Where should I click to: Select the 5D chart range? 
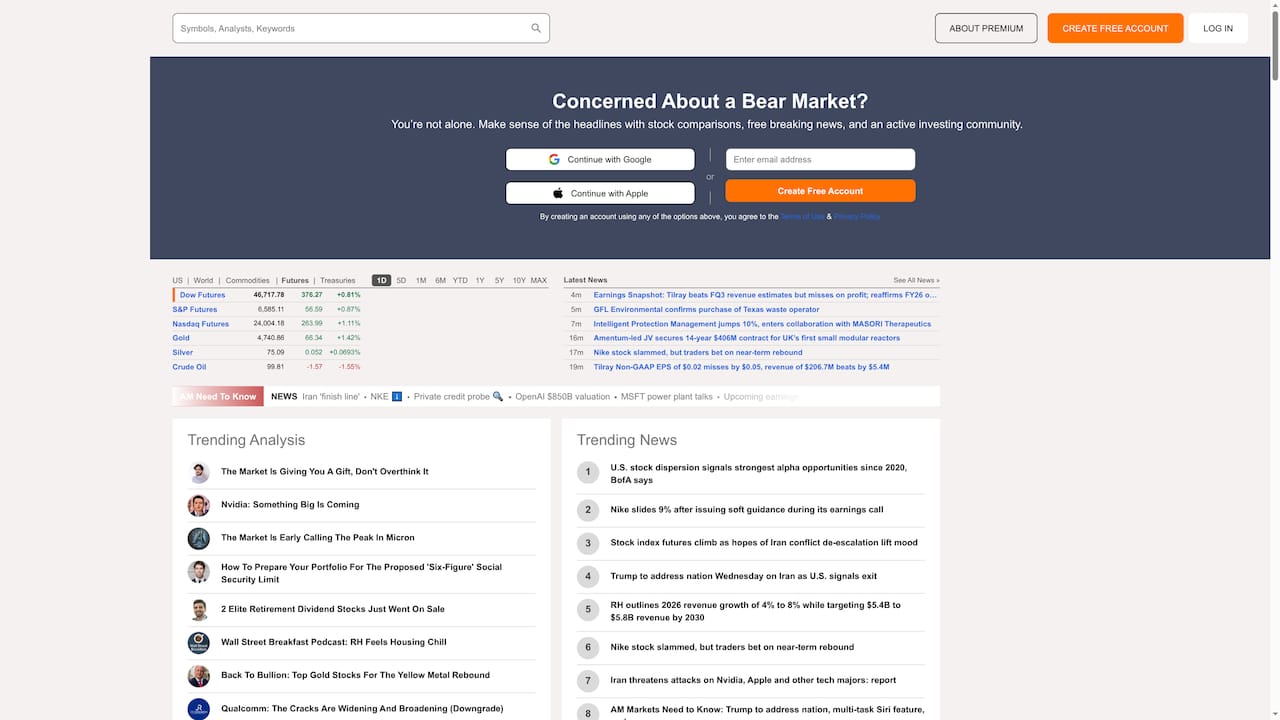(401, 281)
